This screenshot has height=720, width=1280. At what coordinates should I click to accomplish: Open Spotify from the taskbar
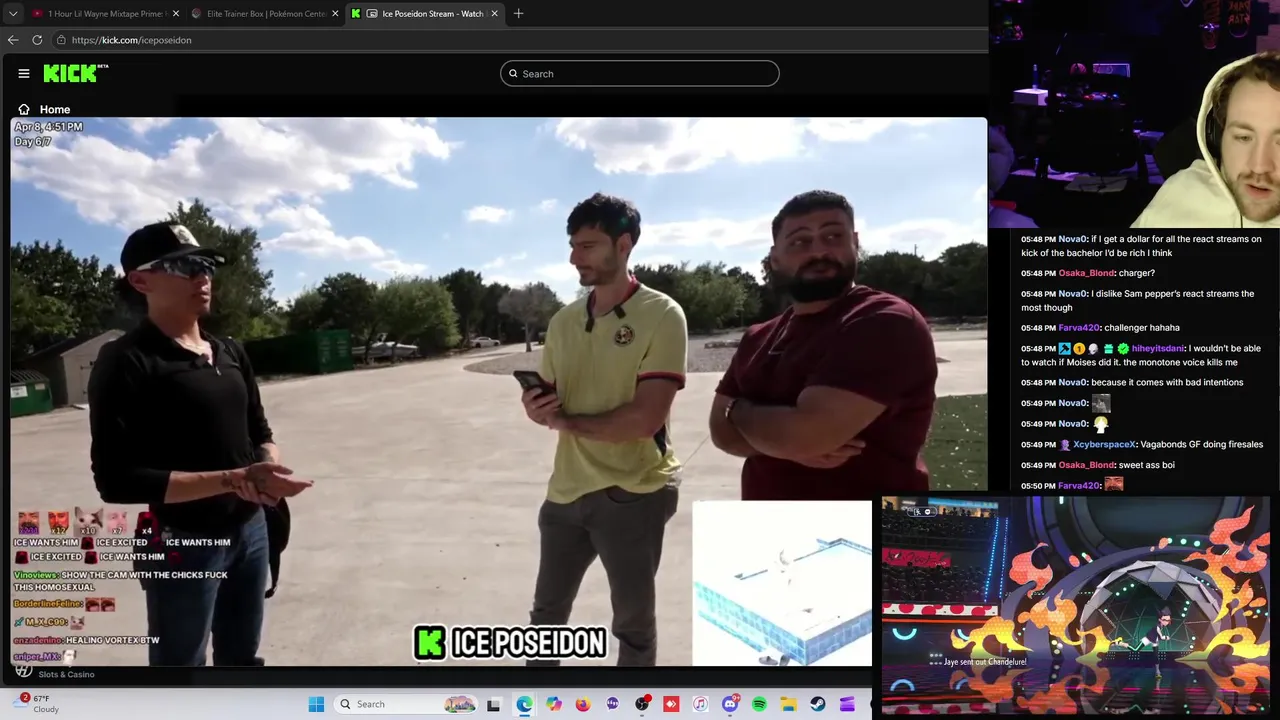759,704
